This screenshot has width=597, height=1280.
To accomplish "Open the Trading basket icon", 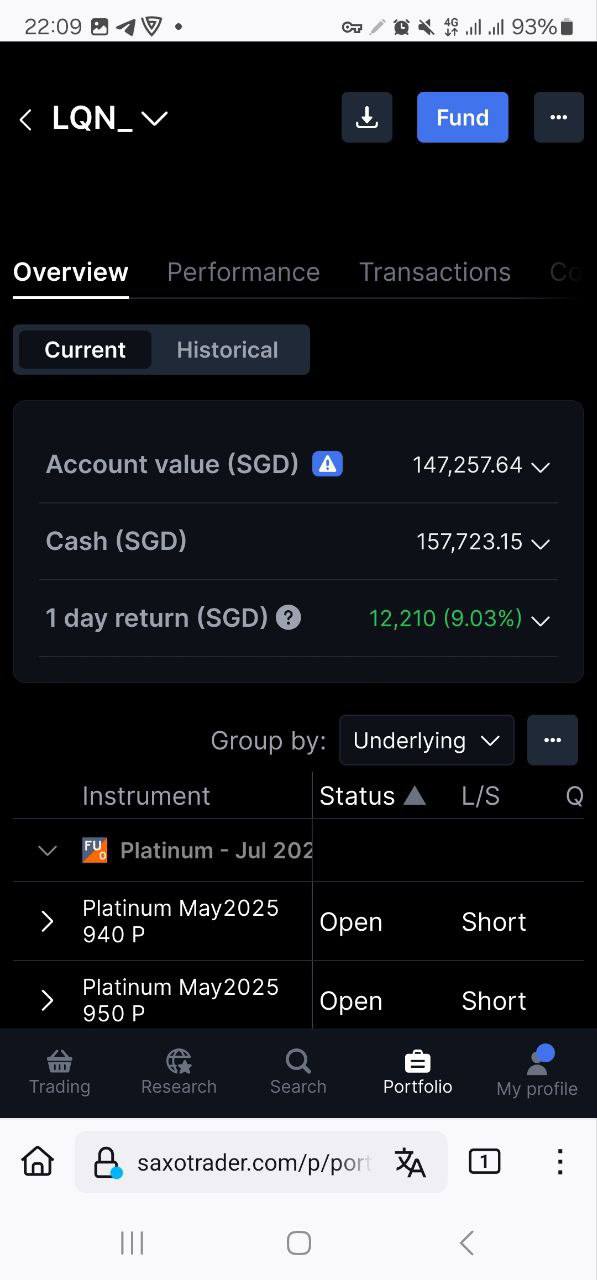I will [59, 1061].
